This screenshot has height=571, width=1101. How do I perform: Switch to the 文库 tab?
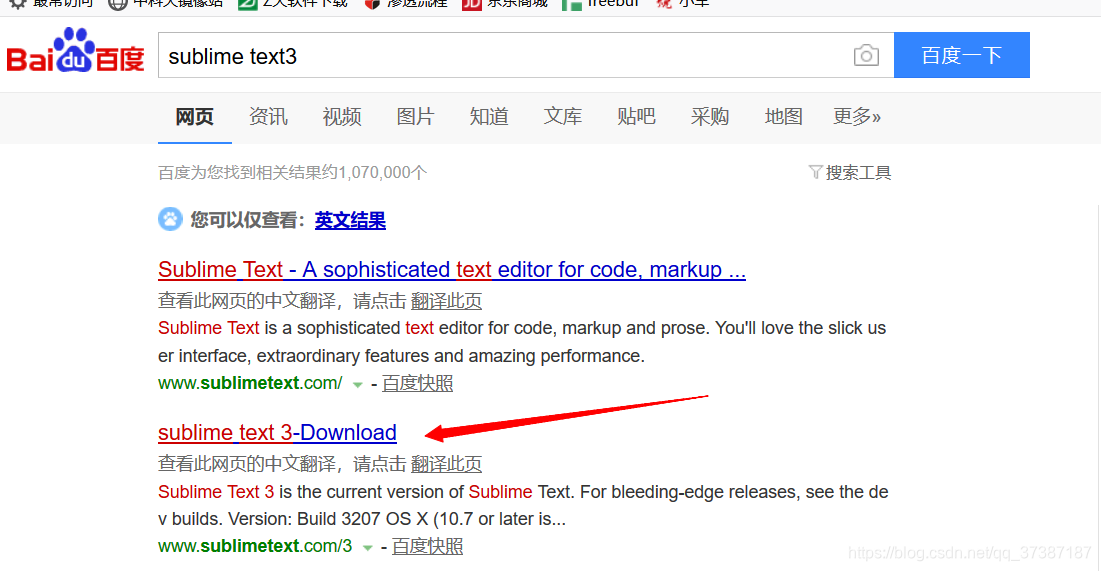pyautogui.click(x=563, y=116)
